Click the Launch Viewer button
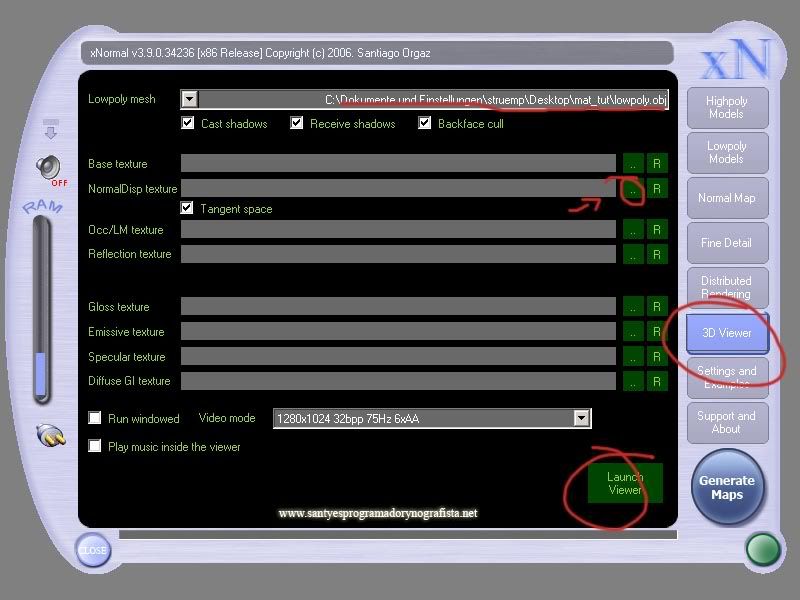Image resolution: width=800 pixels, height=600 pixels. tap(625, 483)
